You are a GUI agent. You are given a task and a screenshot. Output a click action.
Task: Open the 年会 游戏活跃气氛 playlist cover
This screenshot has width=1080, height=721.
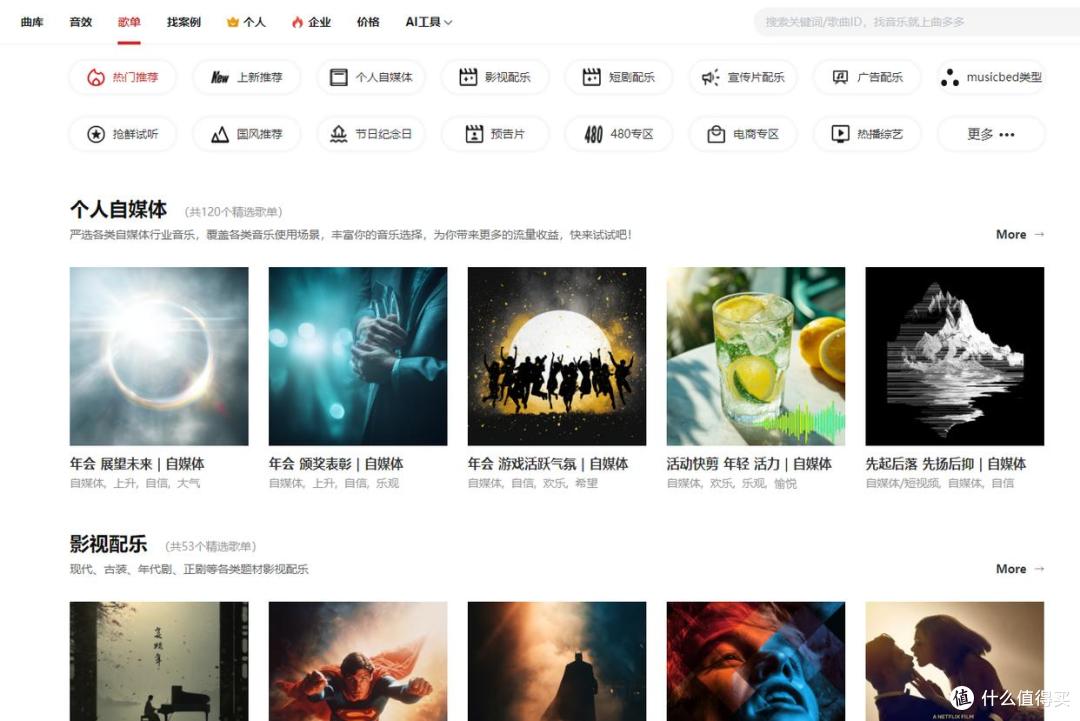(557, 356)
